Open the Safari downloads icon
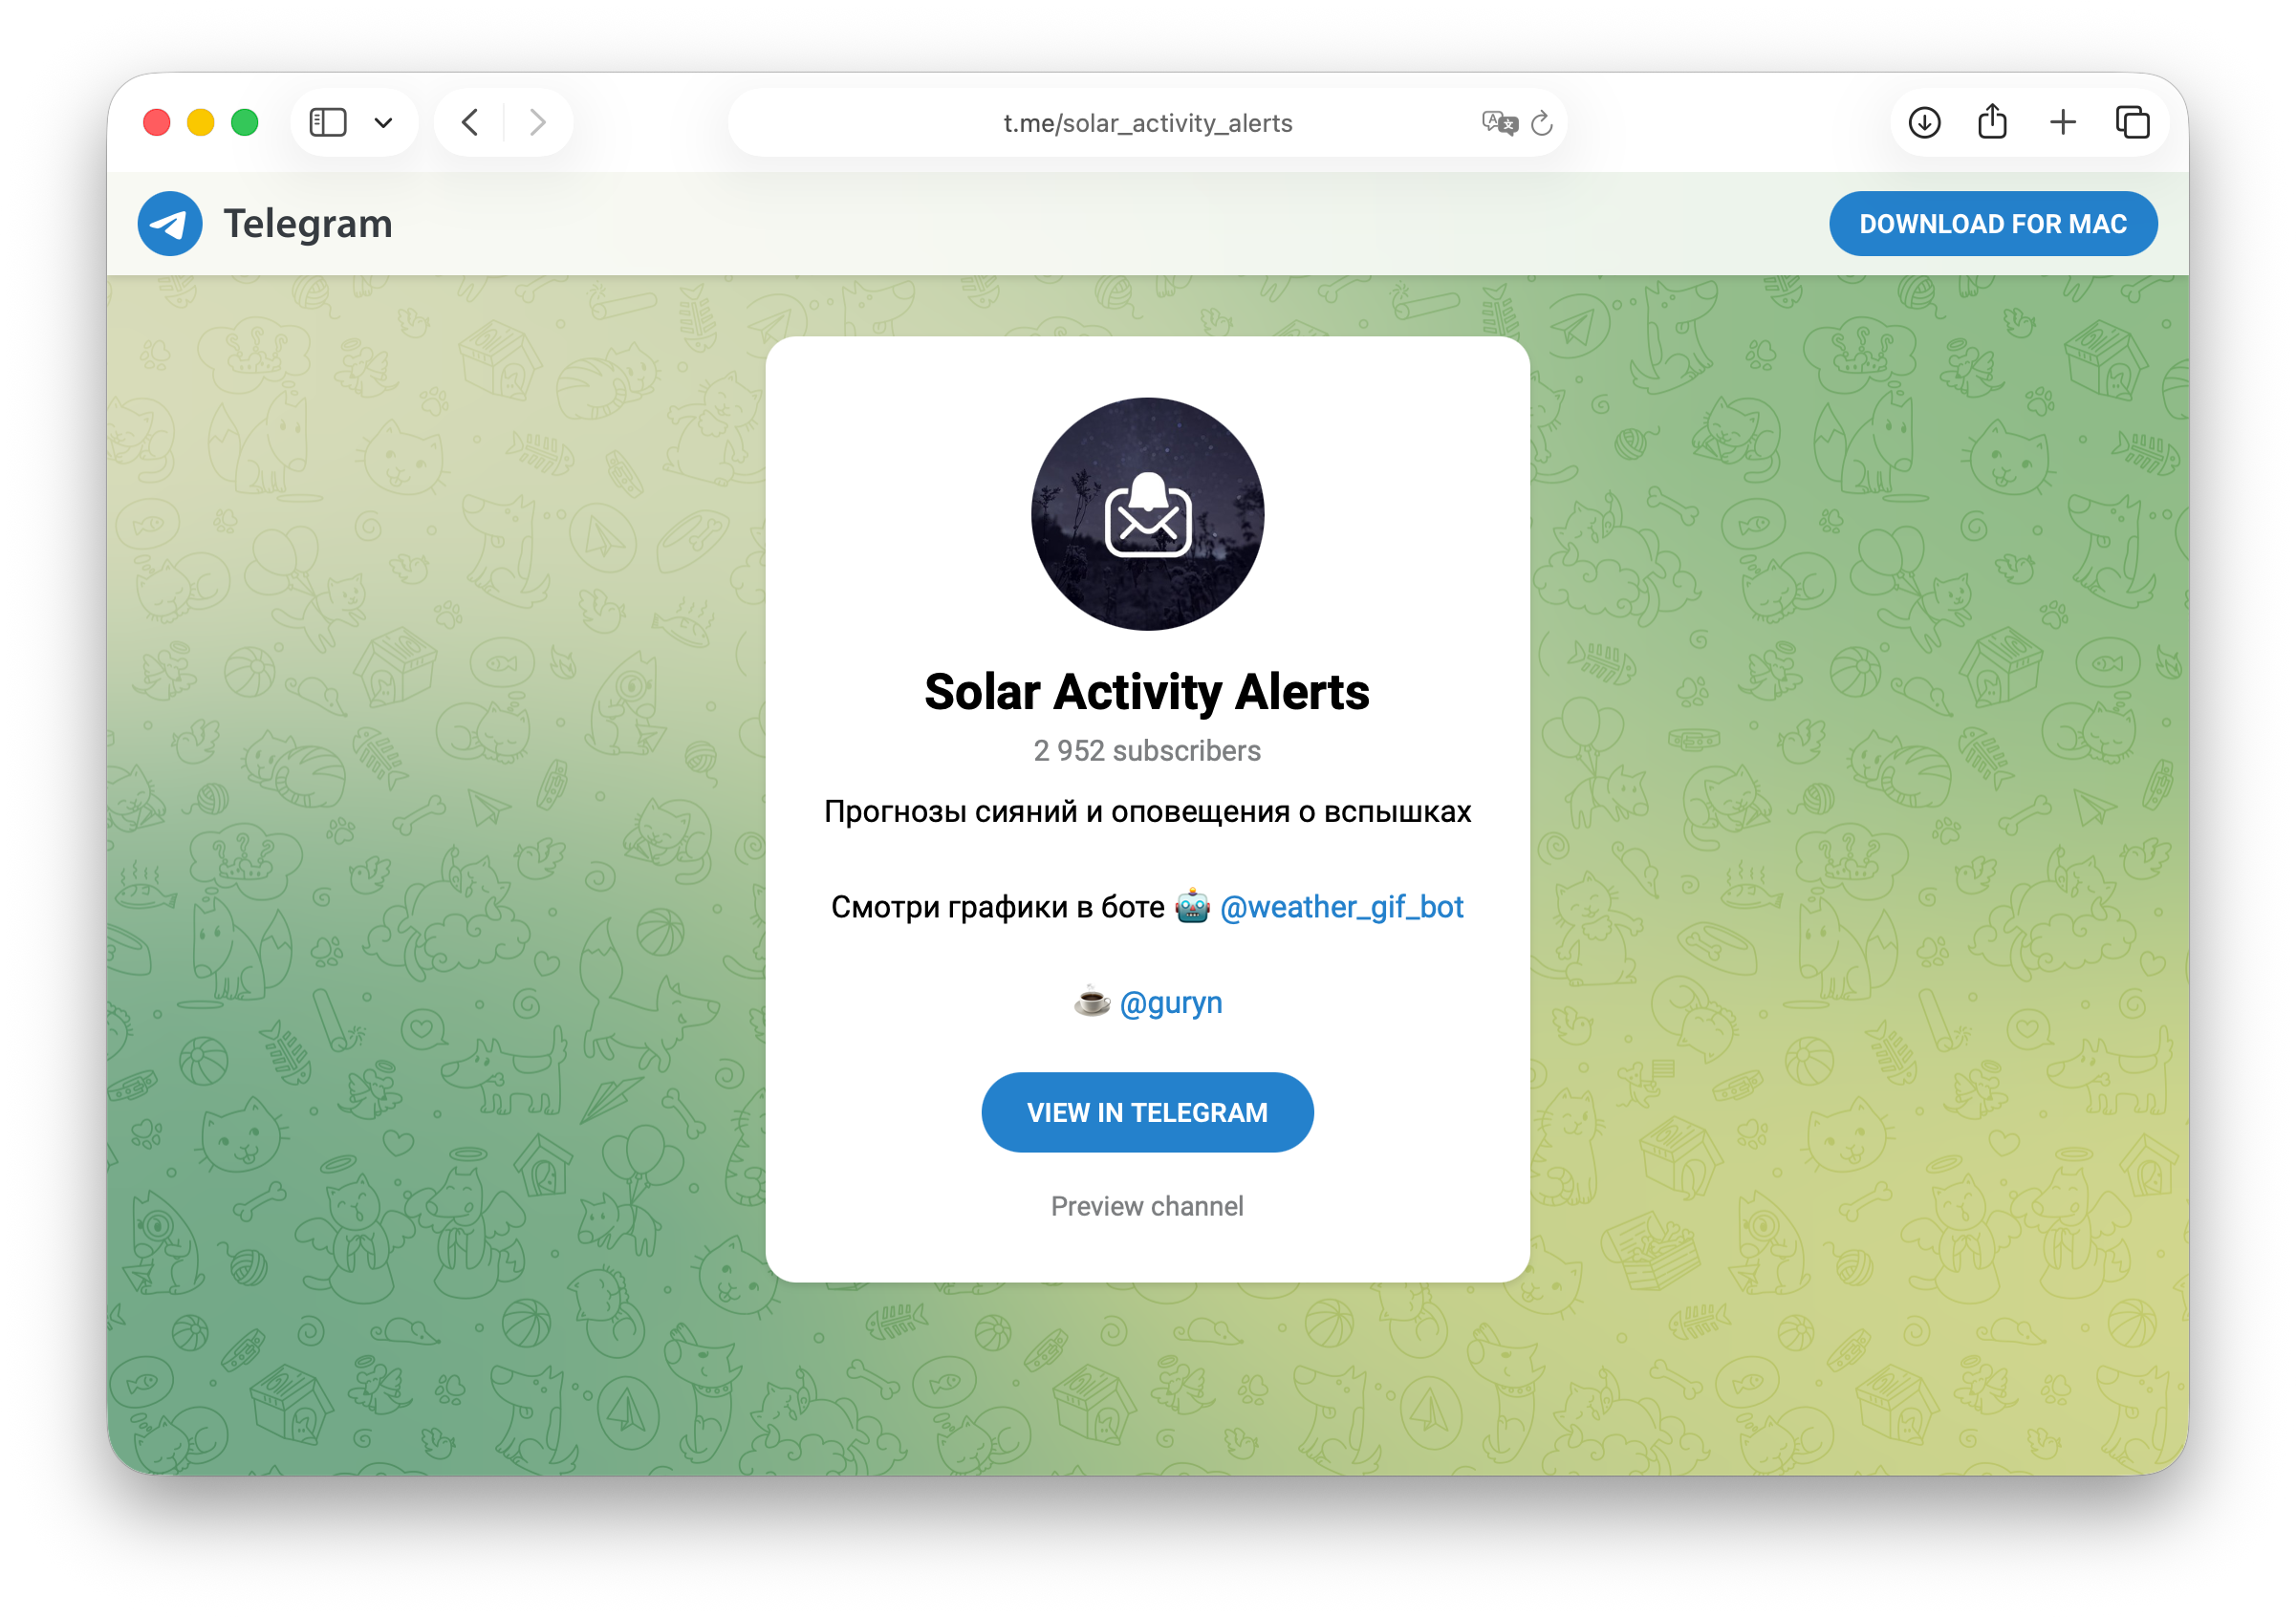Screen dimensions: 2296x1617 tap(1924, 123)
